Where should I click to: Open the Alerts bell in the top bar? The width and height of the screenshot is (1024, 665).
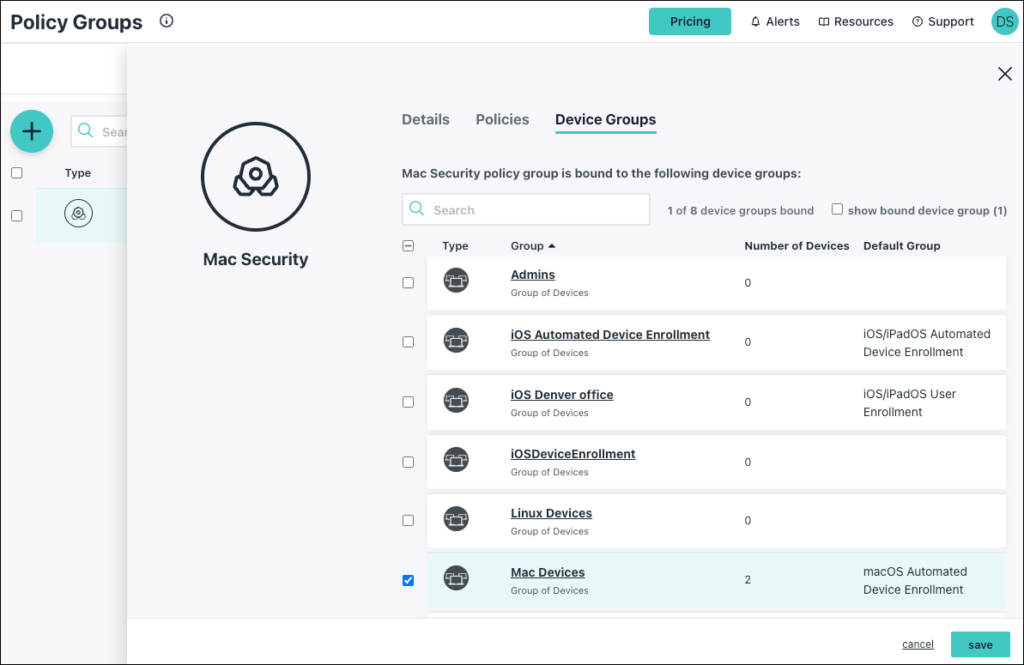click(x=758, y=21)
